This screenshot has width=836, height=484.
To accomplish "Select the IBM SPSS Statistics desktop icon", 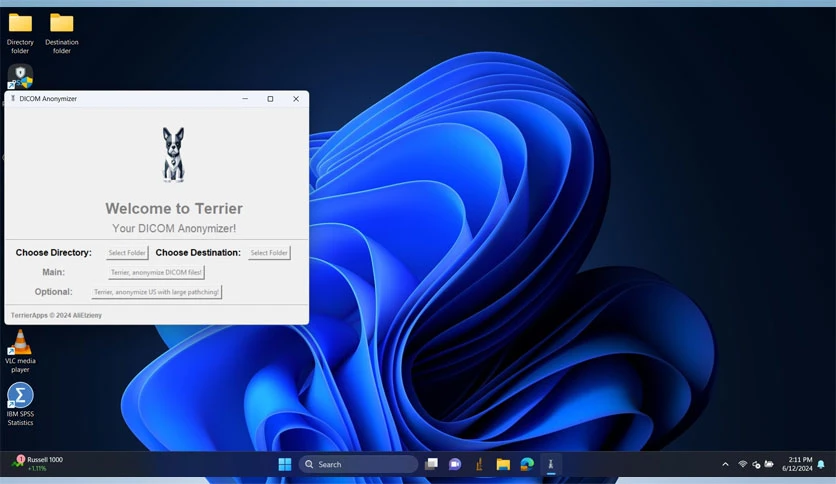I will click(20, 404).
